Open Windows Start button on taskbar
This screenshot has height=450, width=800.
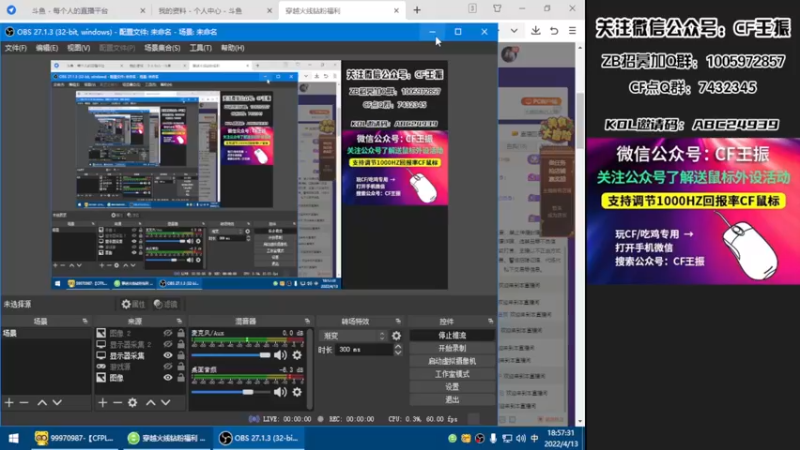(x=14, y=438)
